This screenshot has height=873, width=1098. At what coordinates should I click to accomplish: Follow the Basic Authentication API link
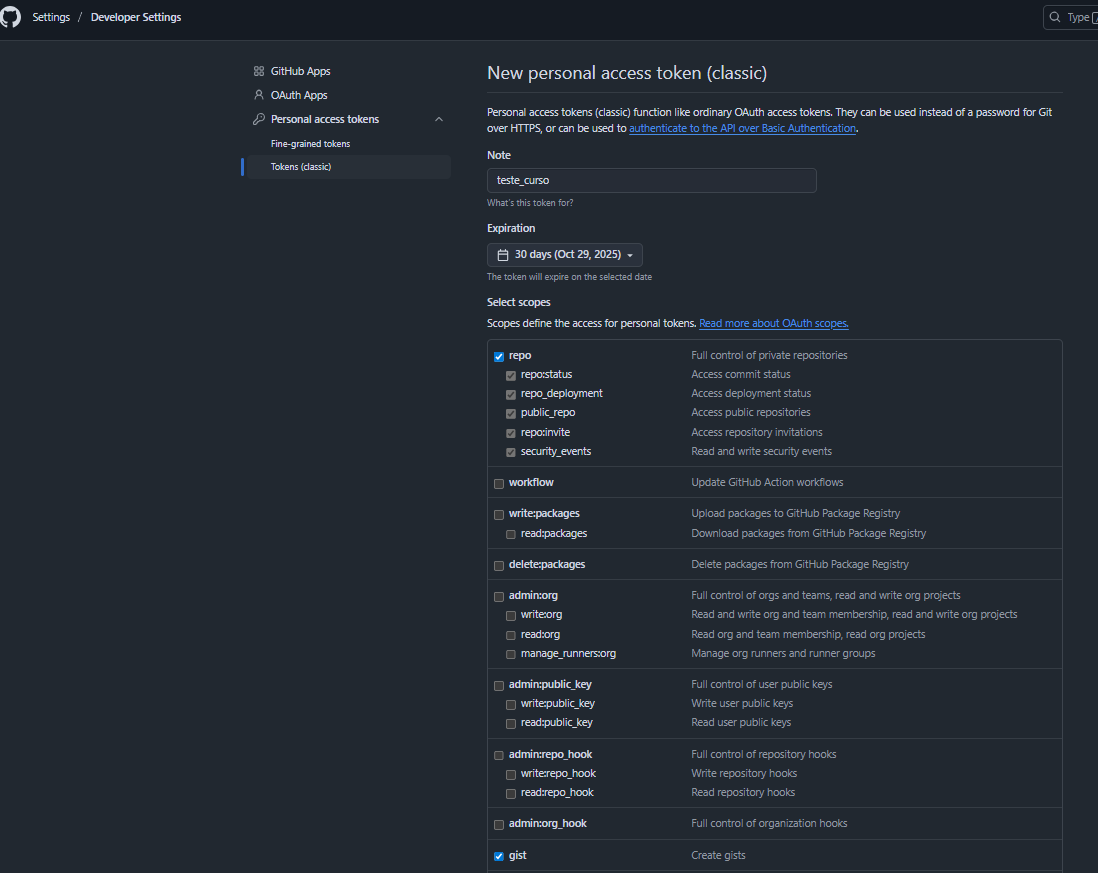[x=742, y=129]
